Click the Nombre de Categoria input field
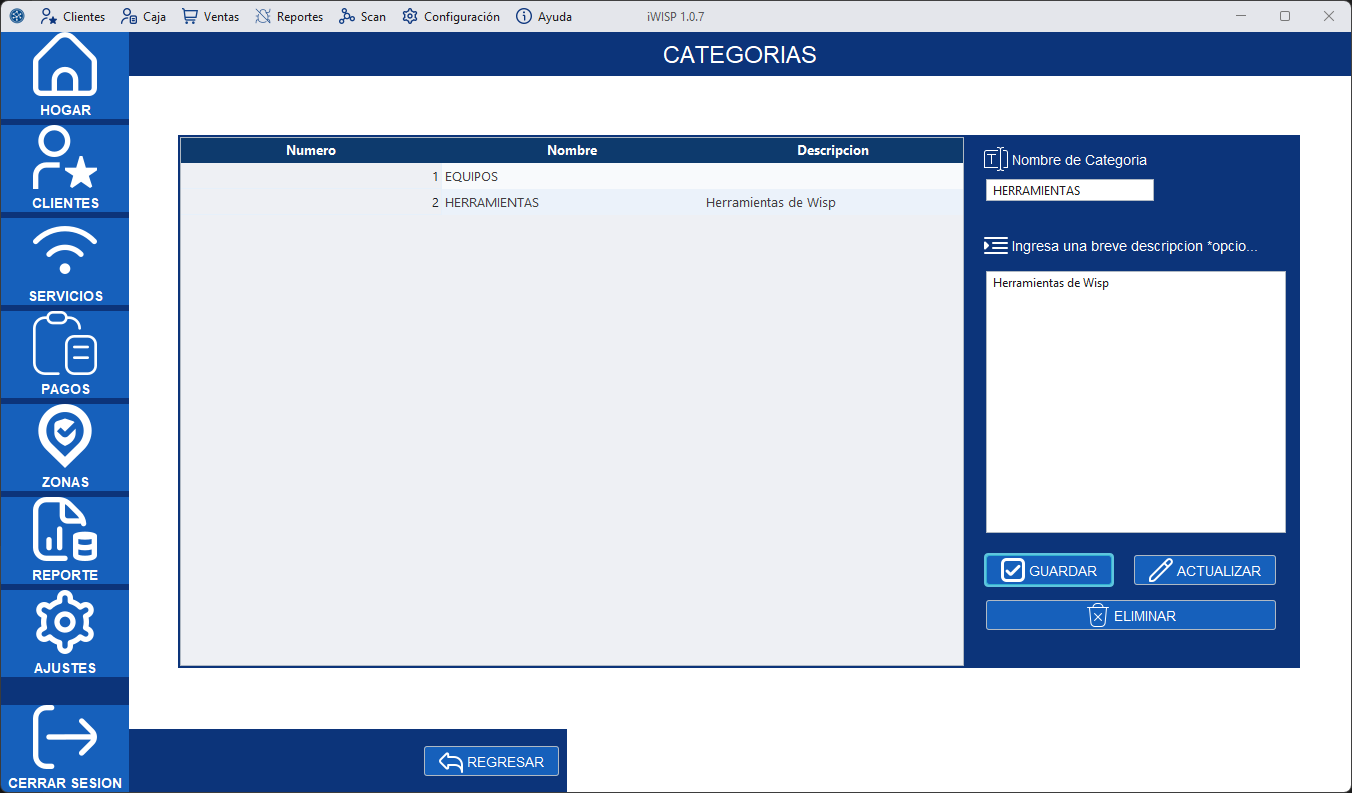 coord(1069,189)
